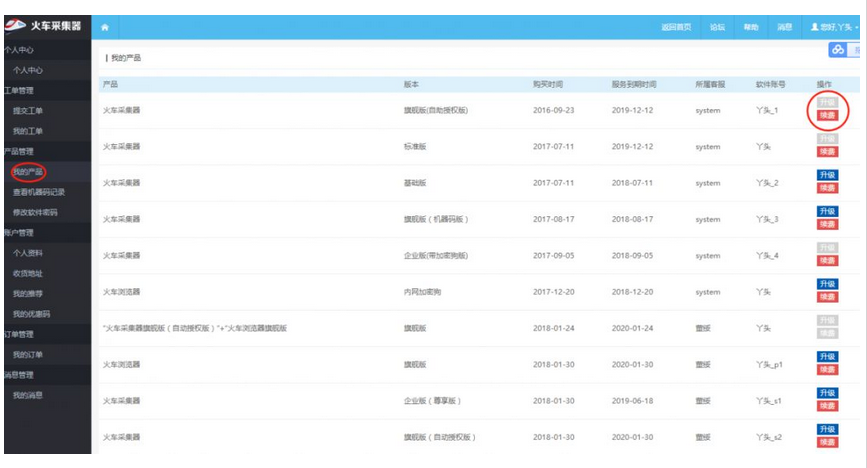
Task: Click red 续费 button for account 丫头_1
Action: click(x=826, y=116)
